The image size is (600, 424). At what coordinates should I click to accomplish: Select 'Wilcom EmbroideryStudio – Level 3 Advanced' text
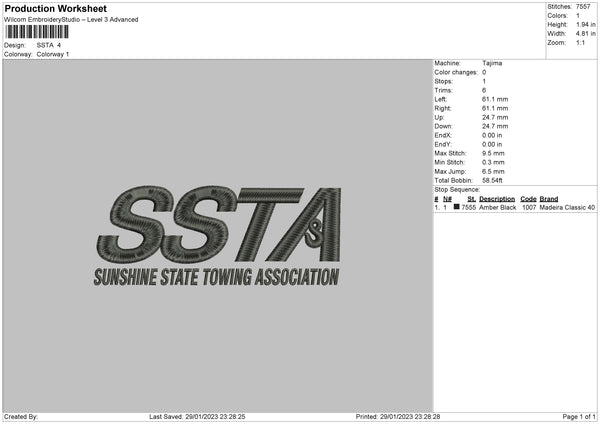click(71, 20)
